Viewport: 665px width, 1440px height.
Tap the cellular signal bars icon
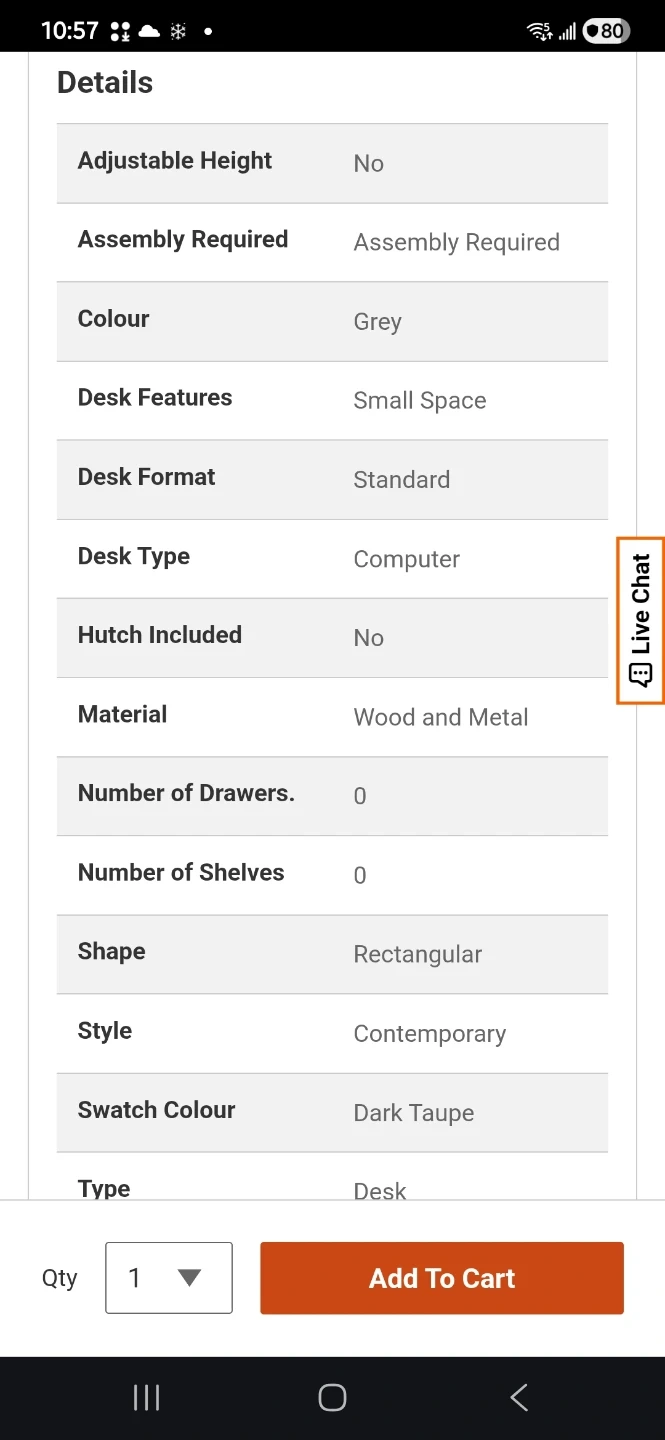(567, 32)
